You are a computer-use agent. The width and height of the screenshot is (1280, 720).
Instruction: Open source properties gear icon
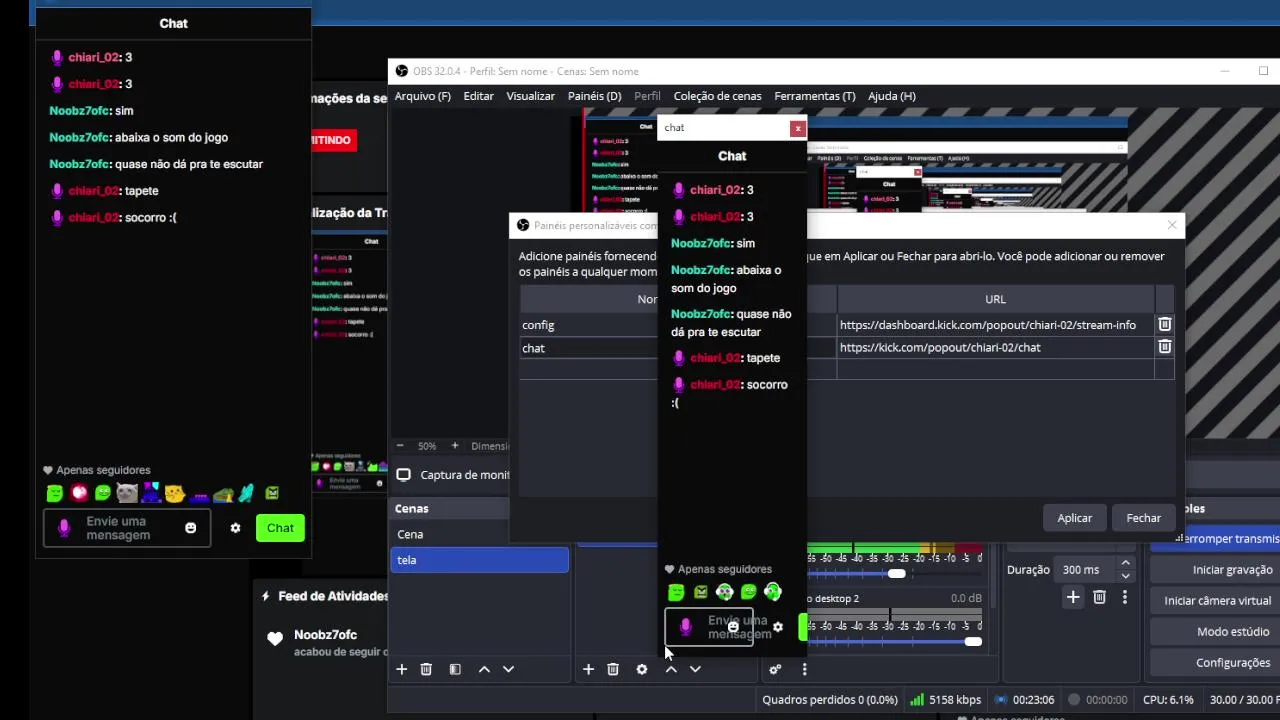pyautogui.click(x=642, y=669)
